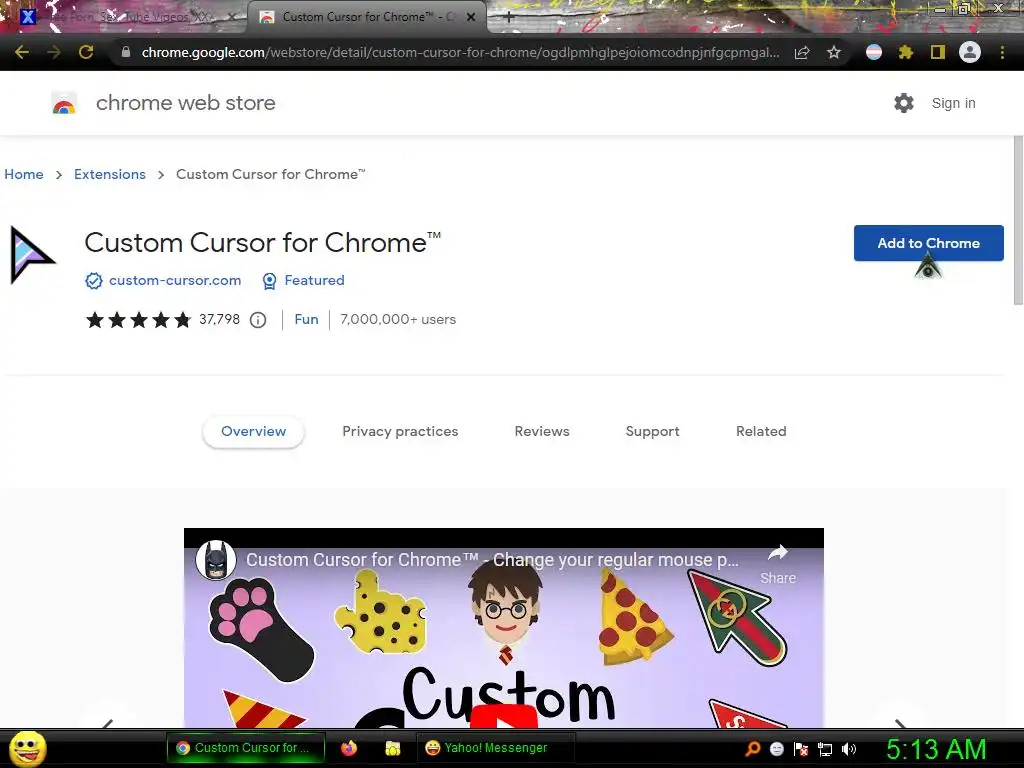Click the address bar padlock icon

(126, 52)
